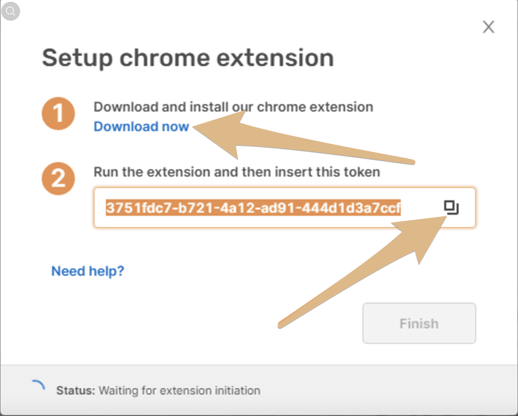Viewport: 518px width, 416px height.
Task: Click the Download and install instruction text
Action: tap(233, 107)
